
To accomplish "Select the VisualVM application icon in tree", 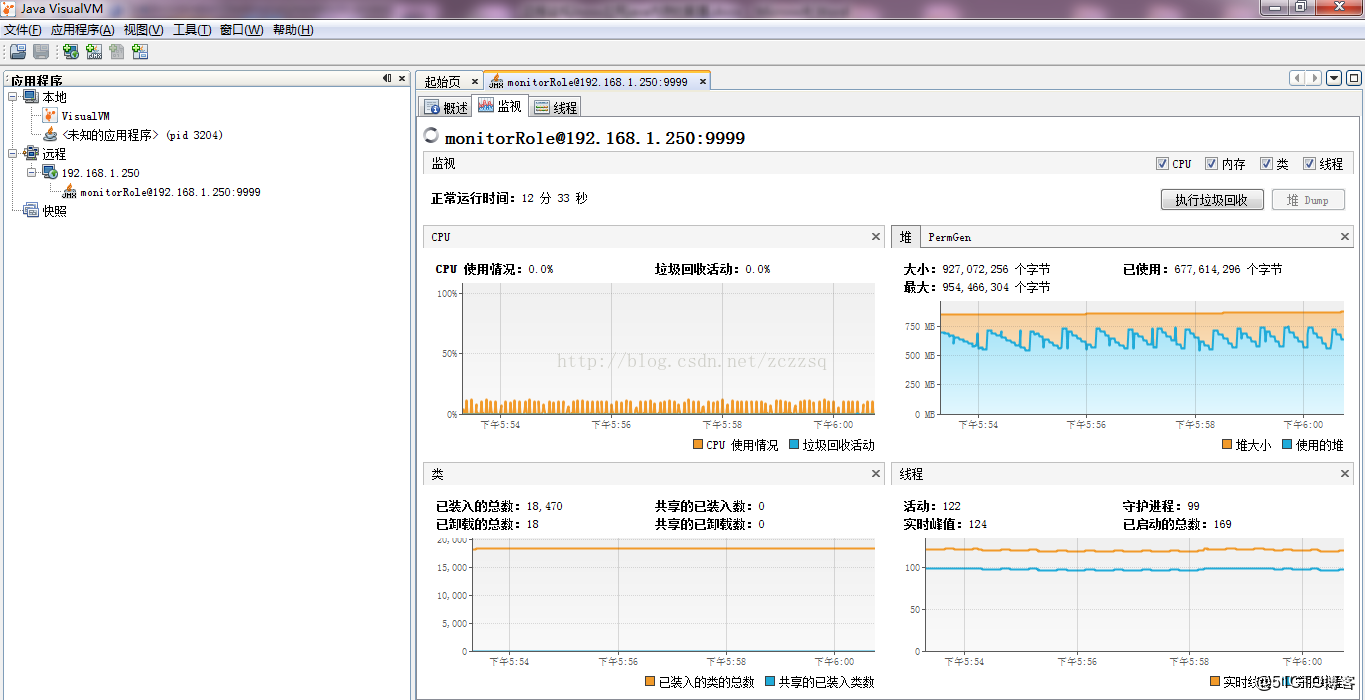I will click(51, 116).
